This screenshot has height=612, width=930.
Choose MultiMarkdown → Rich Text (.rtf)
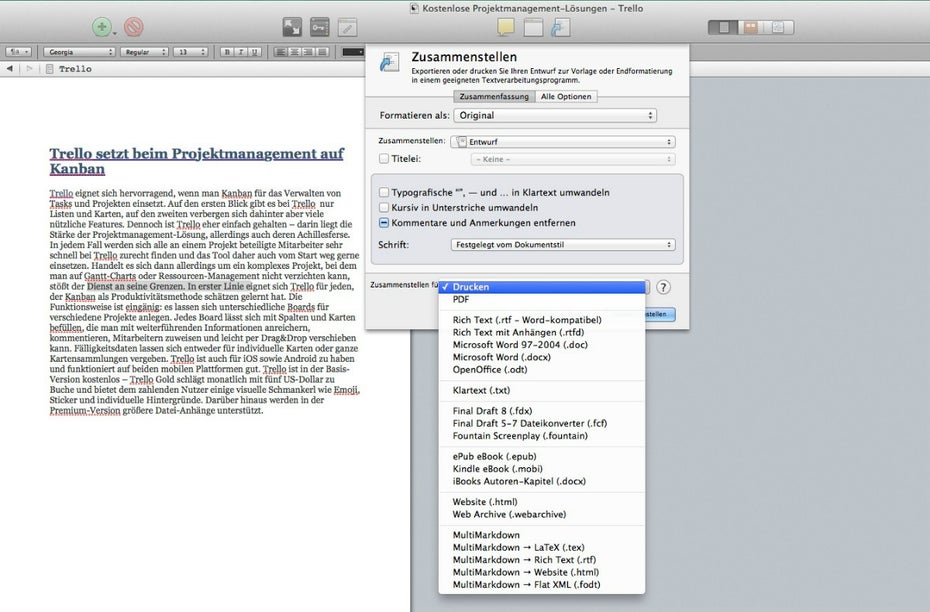[x=542, y=560]
